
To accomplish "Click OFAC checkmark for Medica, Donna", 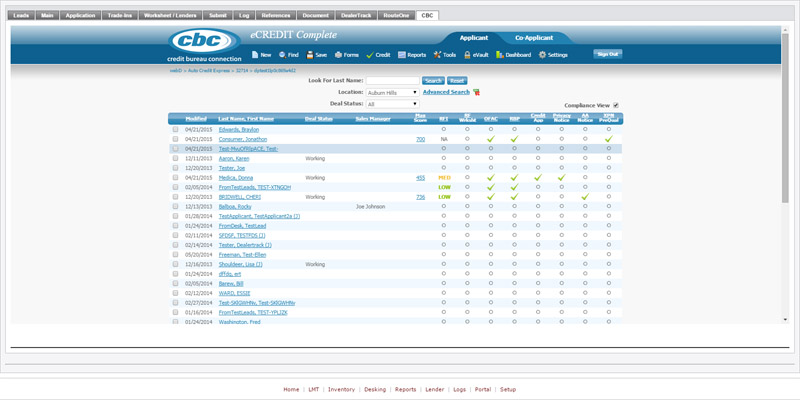I will [491, 178].
